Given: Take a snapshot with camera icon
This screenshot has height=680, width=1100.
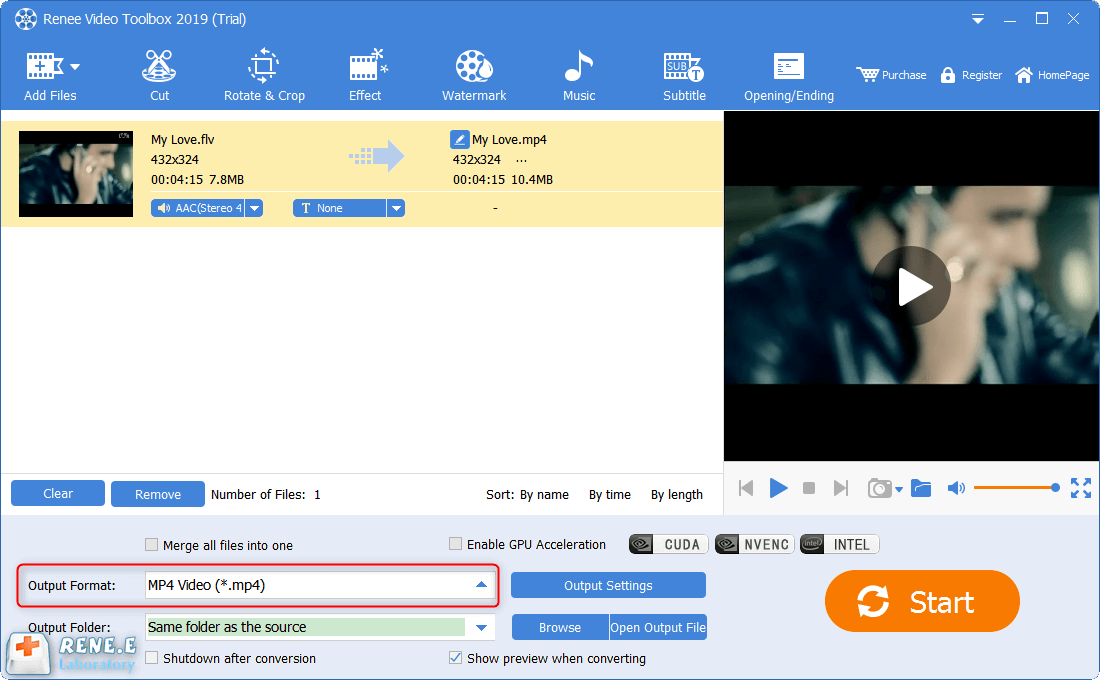Looking at the screenshot, I should pyautogui.click(x=879, y=488).
